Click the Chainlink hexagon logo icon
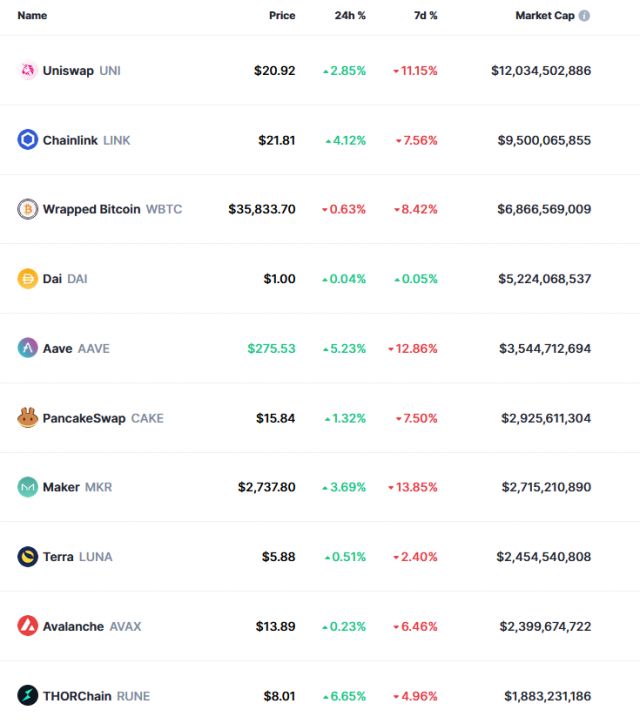Viewport: 640px width, 724px height. 27,140
